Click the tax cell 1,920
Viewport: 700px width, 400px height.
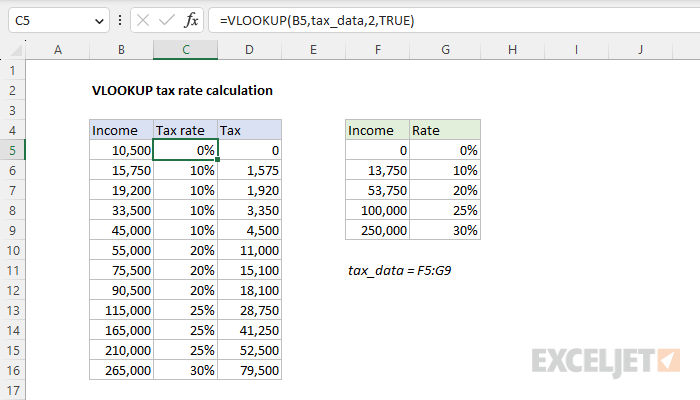pos(250,190)
